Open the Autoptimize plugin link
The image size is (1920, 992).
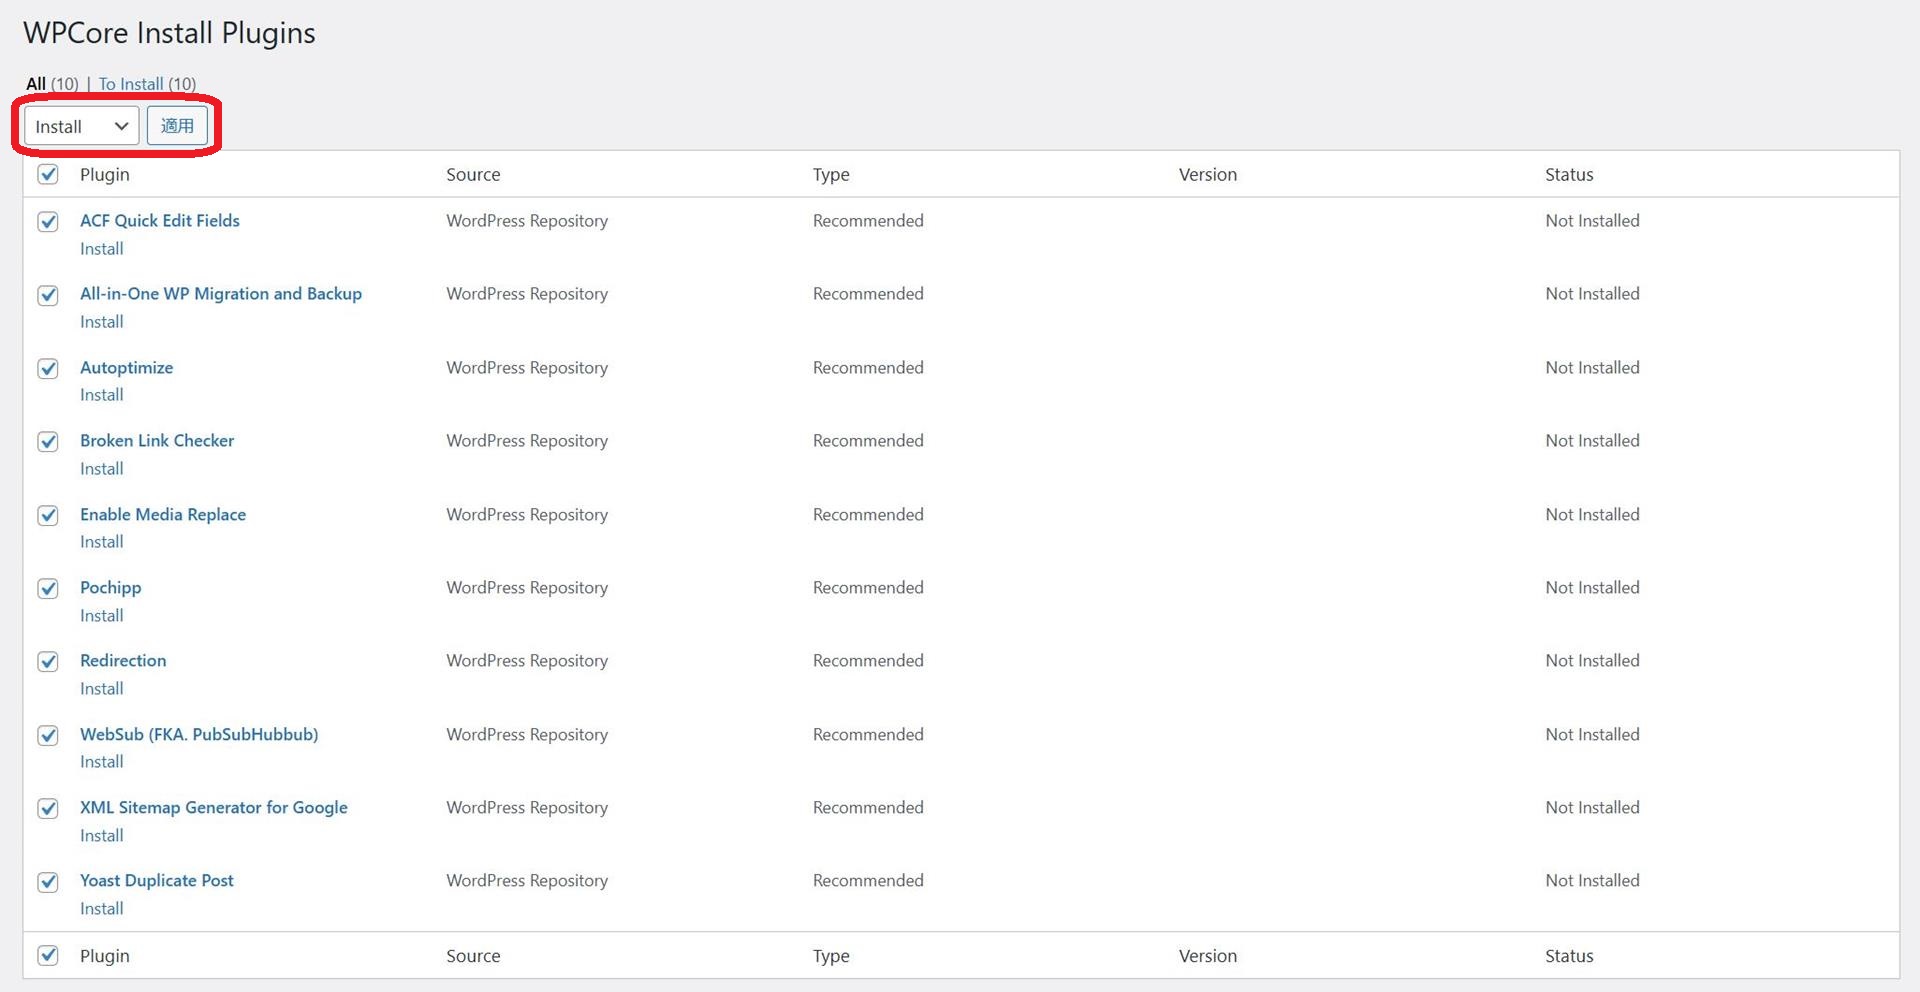click(126, 368)
